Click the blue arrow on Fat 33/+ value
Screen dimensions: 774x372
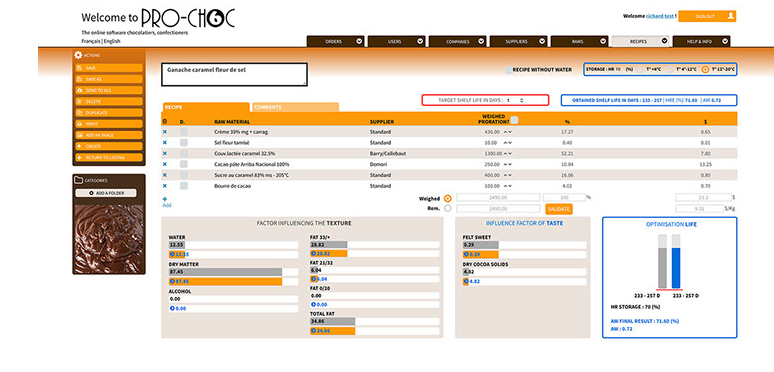313,254
